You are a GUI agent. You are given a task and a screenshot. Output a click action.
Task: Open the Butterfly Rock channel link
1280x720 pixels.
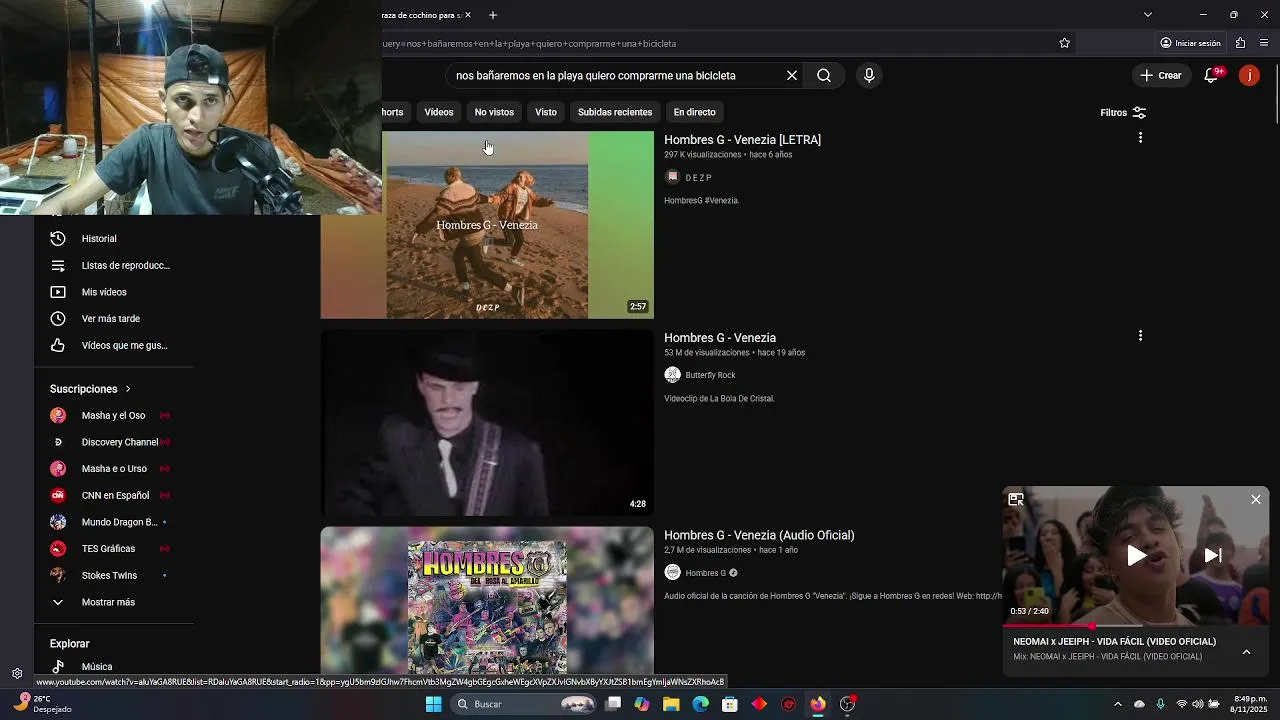pos(710,375)
